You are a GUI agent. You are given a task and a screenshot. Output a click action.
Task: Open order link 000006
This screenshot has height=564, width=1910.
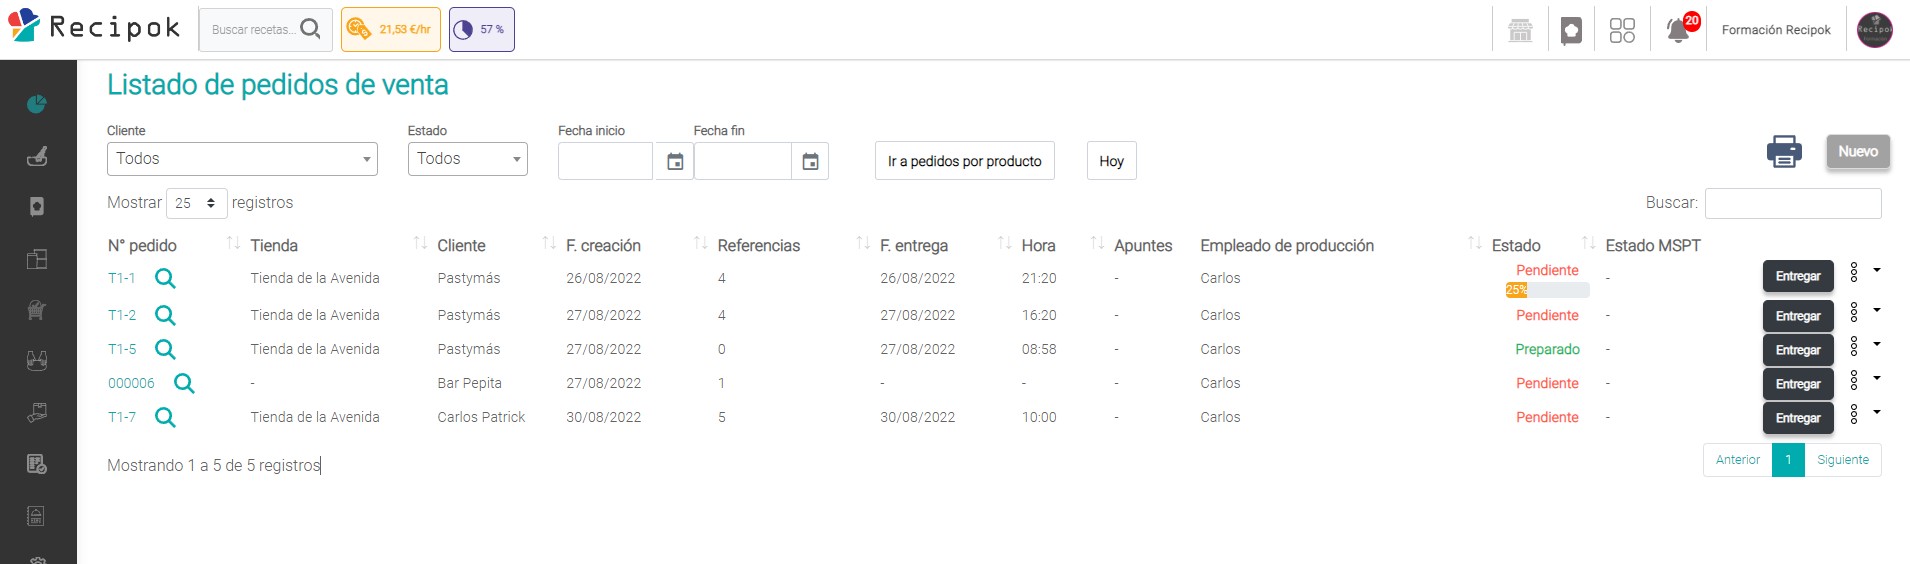tap(131, 384)
